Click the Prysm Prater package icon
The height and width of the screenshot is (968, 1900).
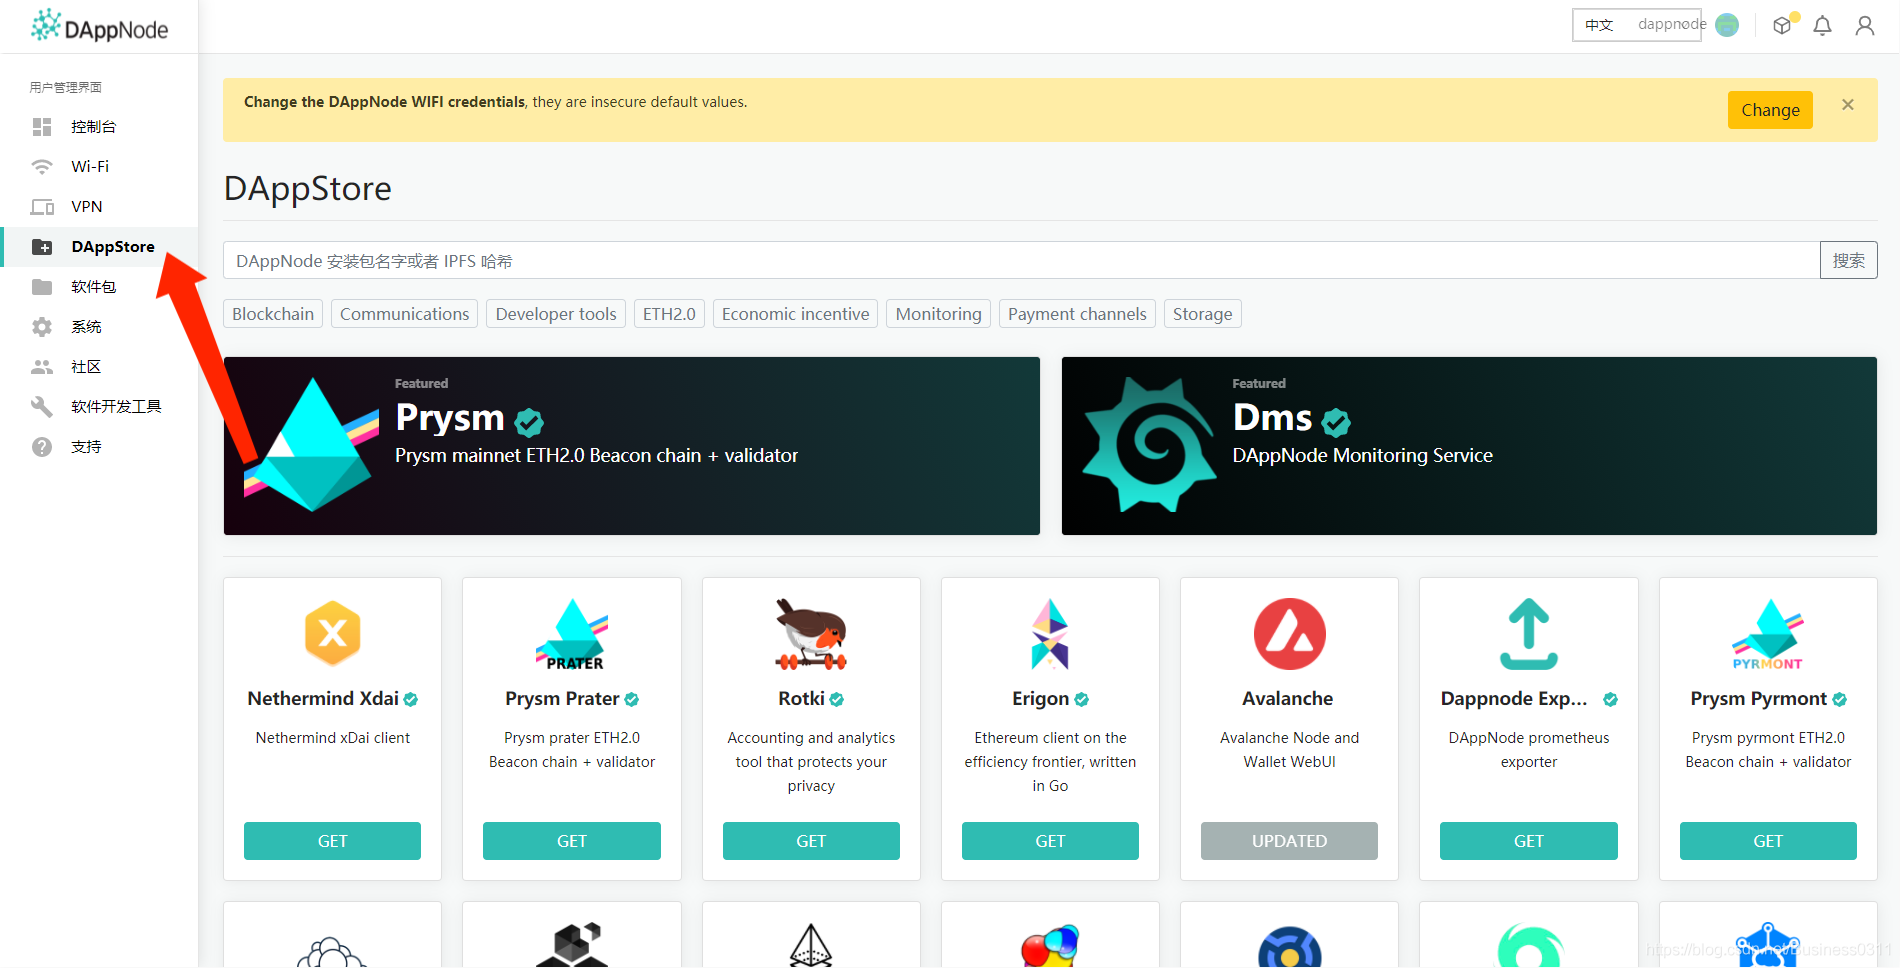click(x=572, y=634)
